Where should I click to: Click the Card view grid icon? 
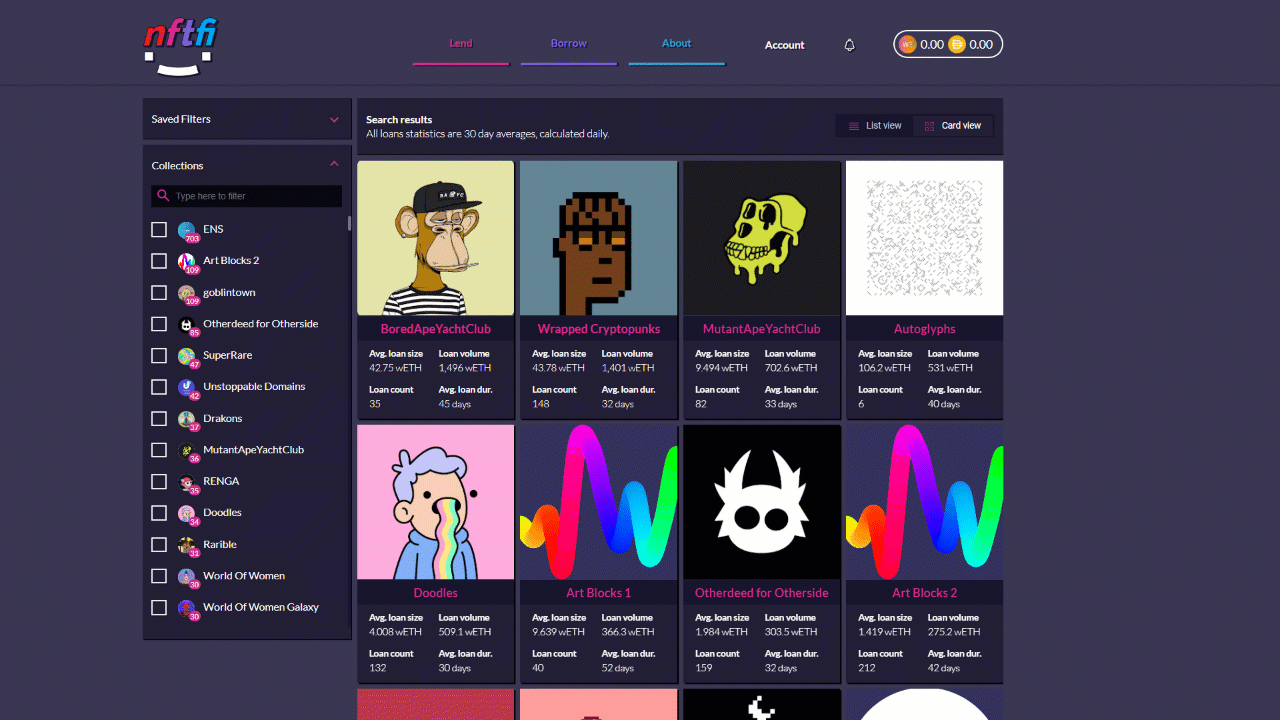(x=929, y=126)
